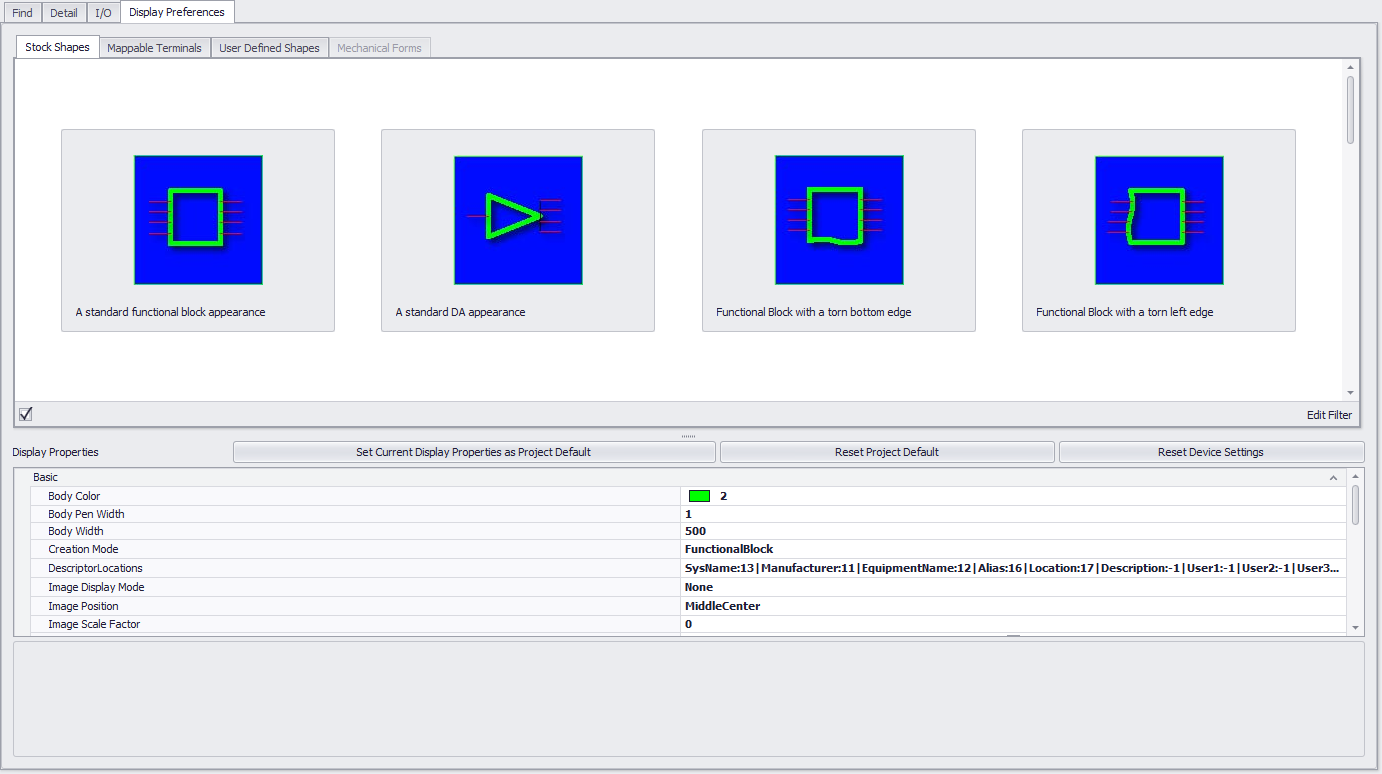1382x774 pixels.
Task: Select the Creation Mode property label
Action: click(x=83, y=549)
